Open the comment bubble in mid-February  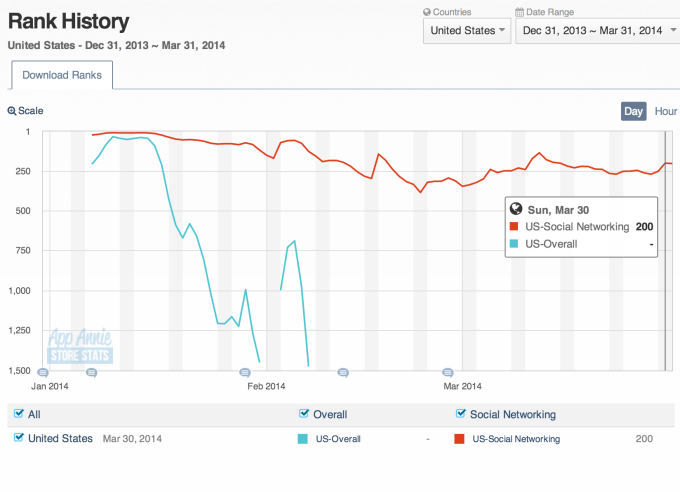coord(343,372)
